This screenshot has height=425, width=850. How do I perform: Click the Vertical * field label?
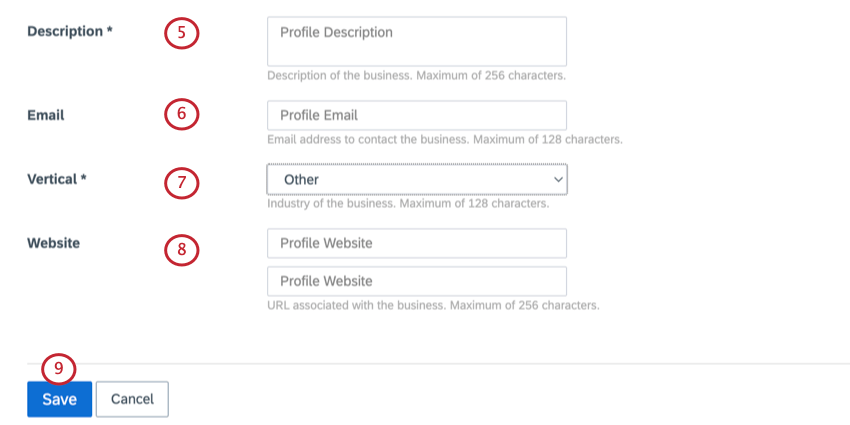click(57, 179)
